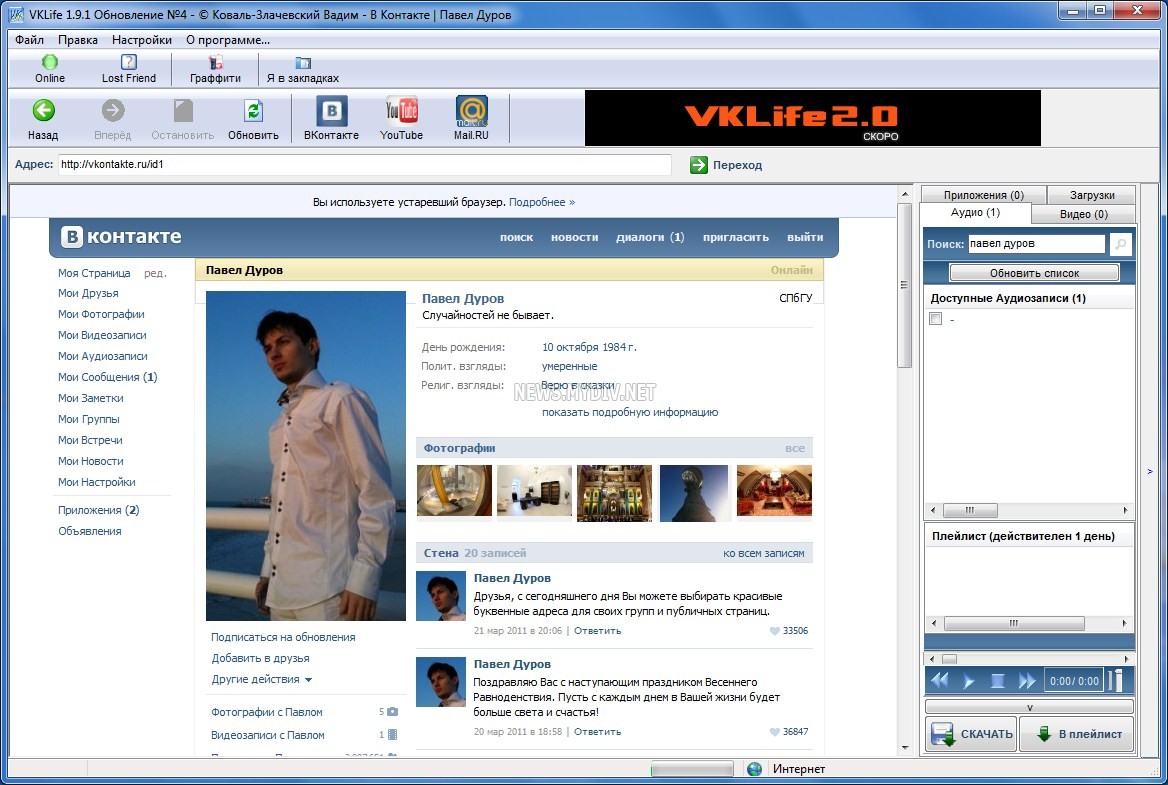
Task: Collapse the right side panel arrow
Action: 1149,471
